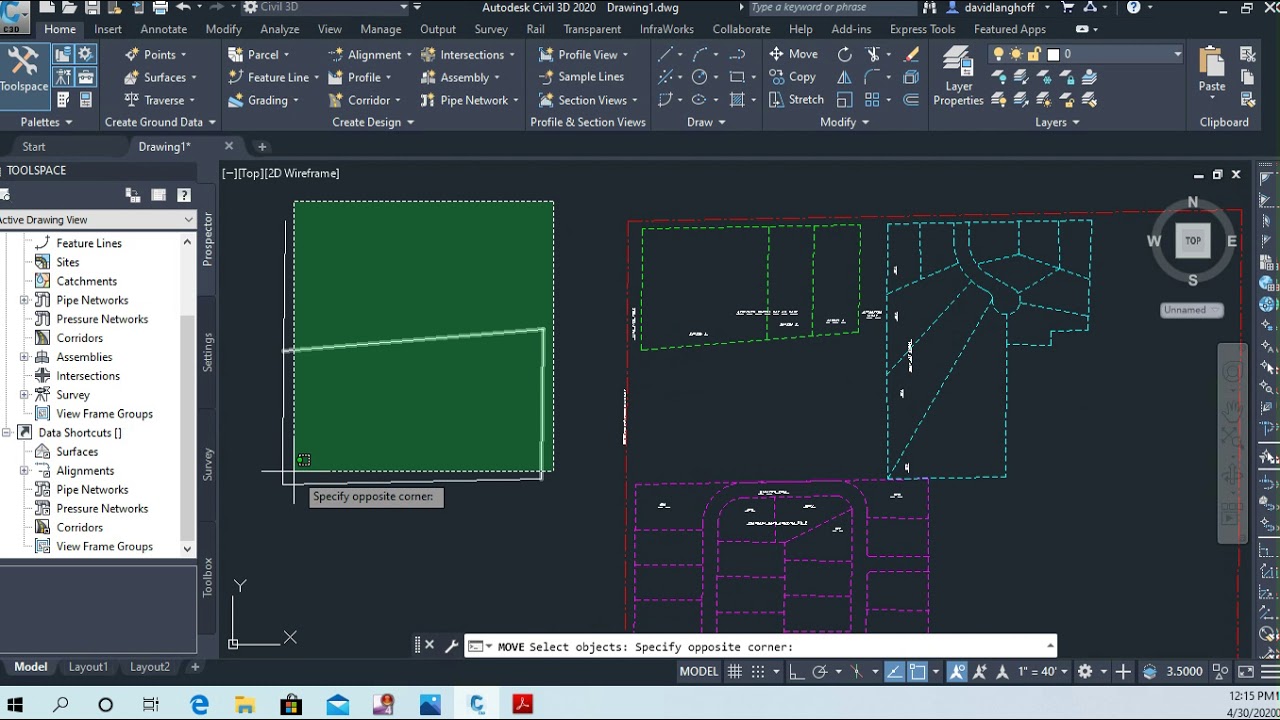Click the TOP face of the ViewCube

click(x=1193, y=241)
